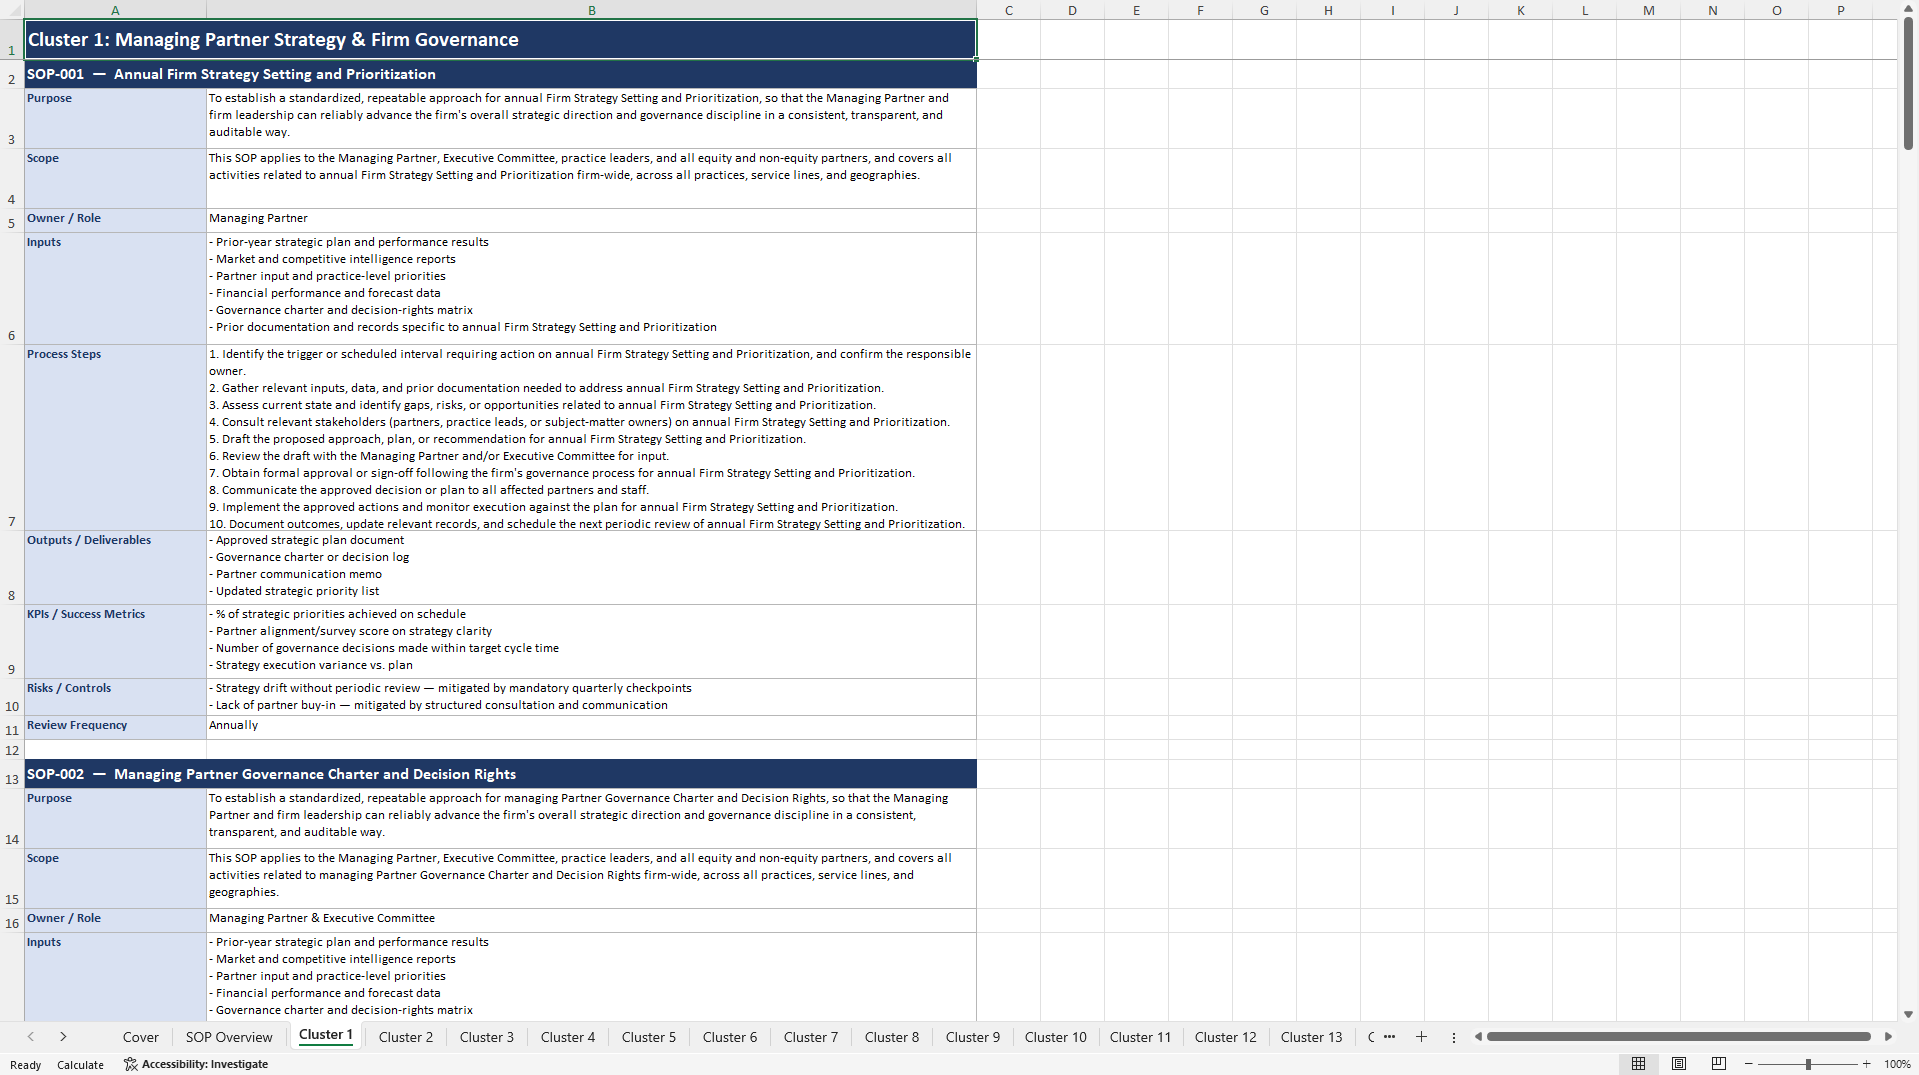Switch to Cluster 13 sheet tab

pos(1312,1037)
